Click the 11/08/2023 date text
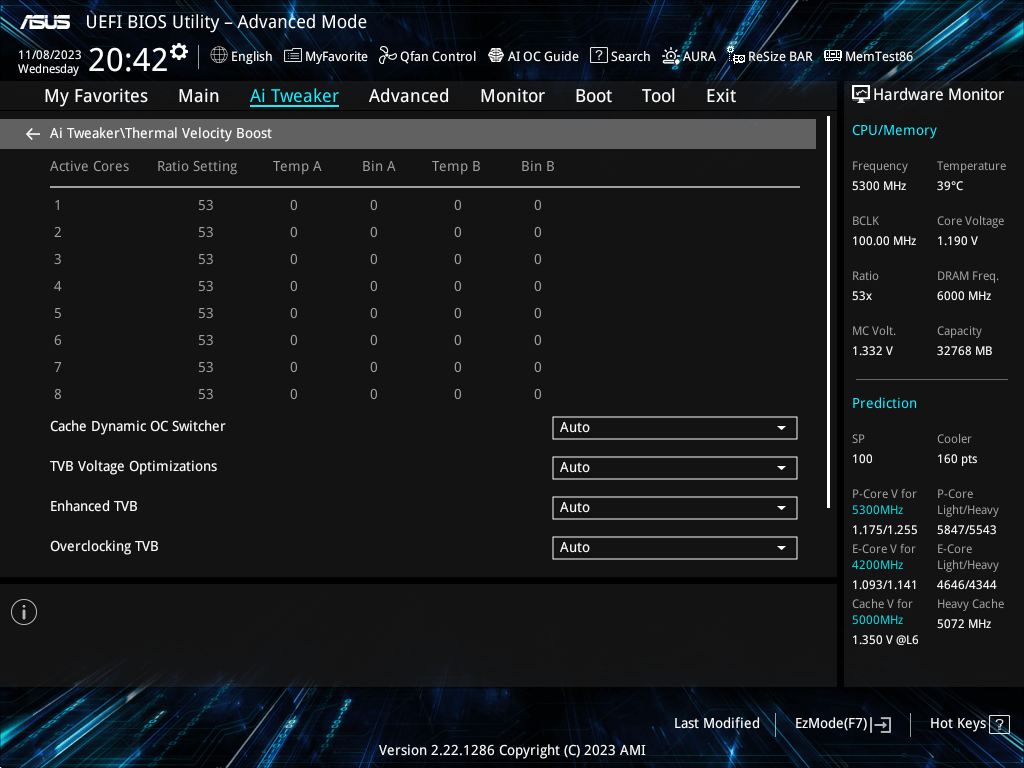This screenshot has width=1024, height=768. click(x=50, y=55)
